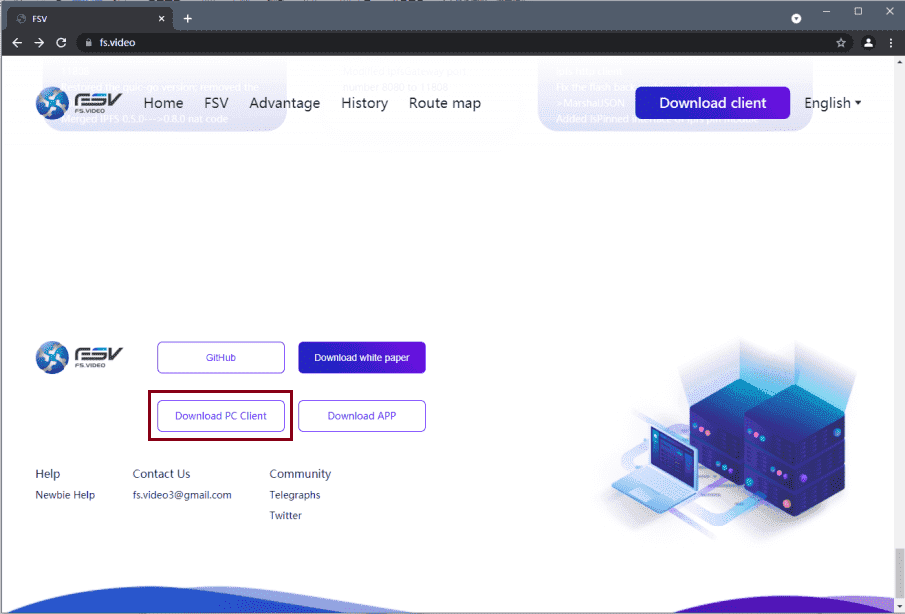This screenshot has height=614, width=905.
Task: Go to Home in navigation menu
Action: (163, 103)
